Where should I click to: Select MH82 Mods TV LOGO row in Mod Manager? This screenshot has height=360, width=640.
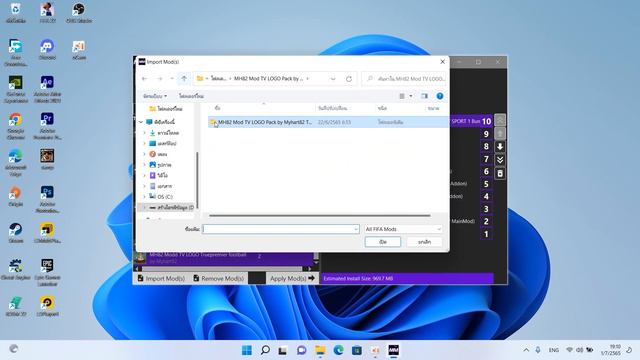point(224,258)
